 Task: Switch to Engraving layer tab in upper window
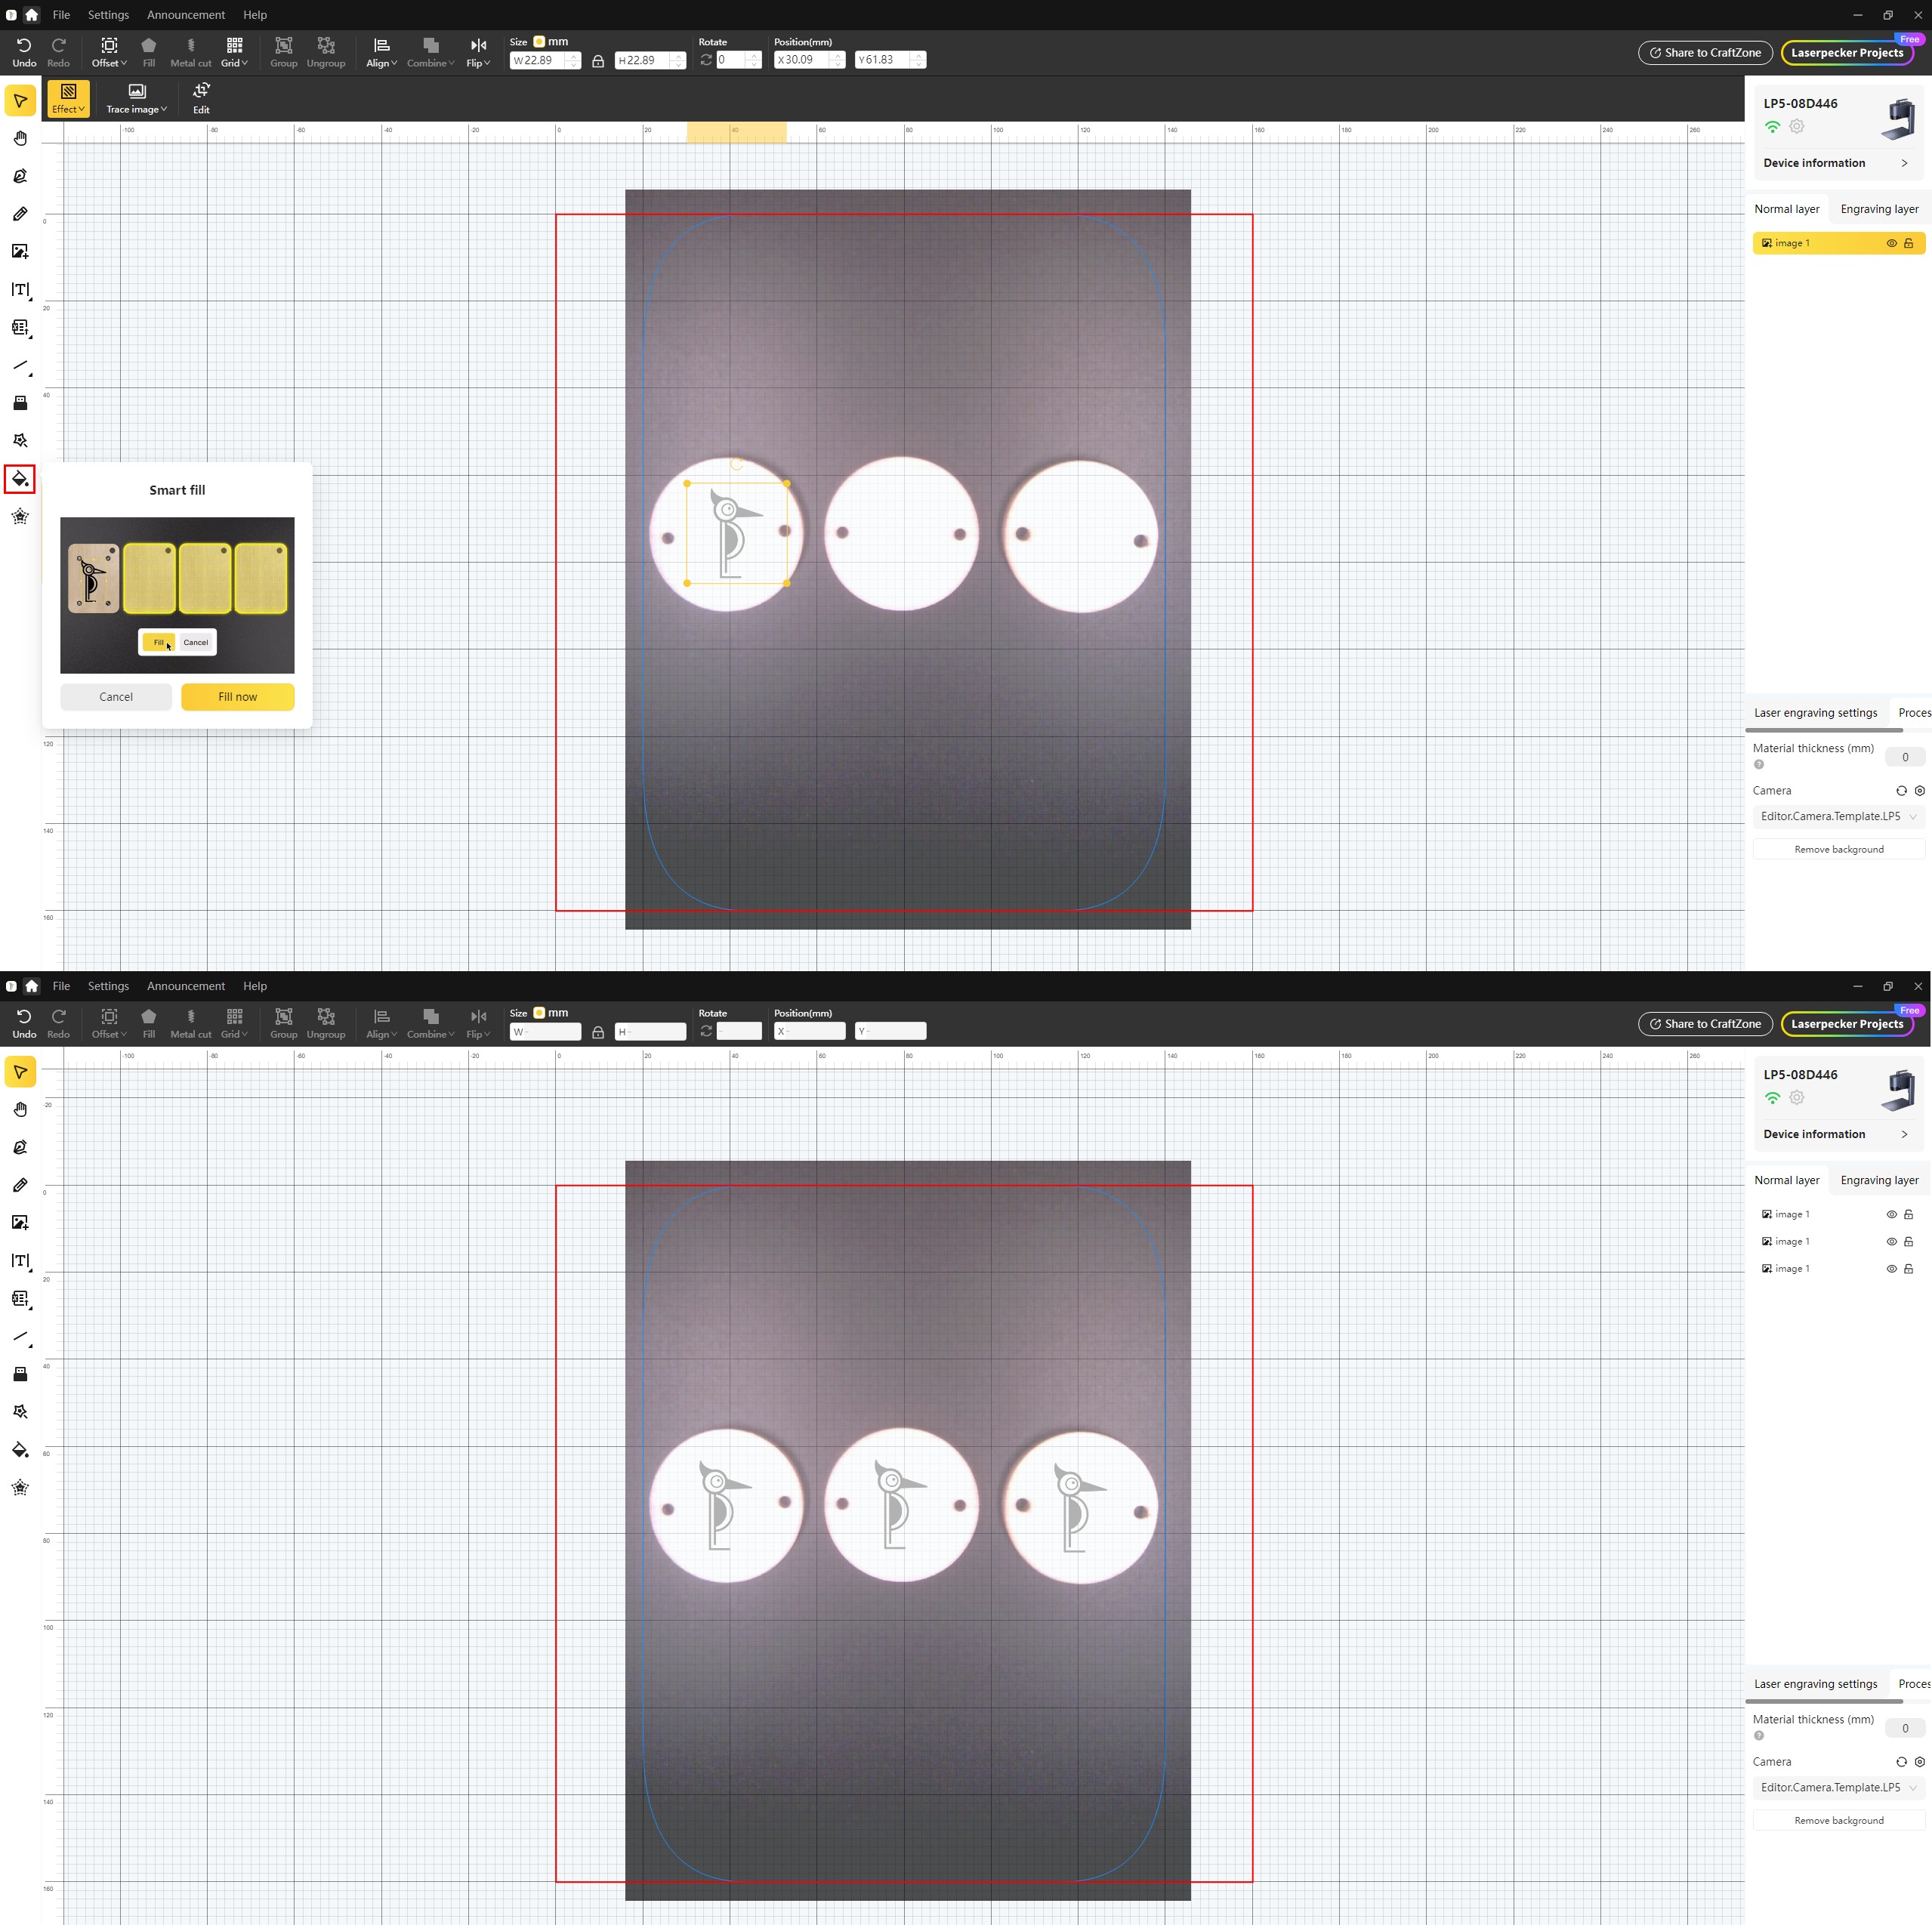coord(1879,209)
